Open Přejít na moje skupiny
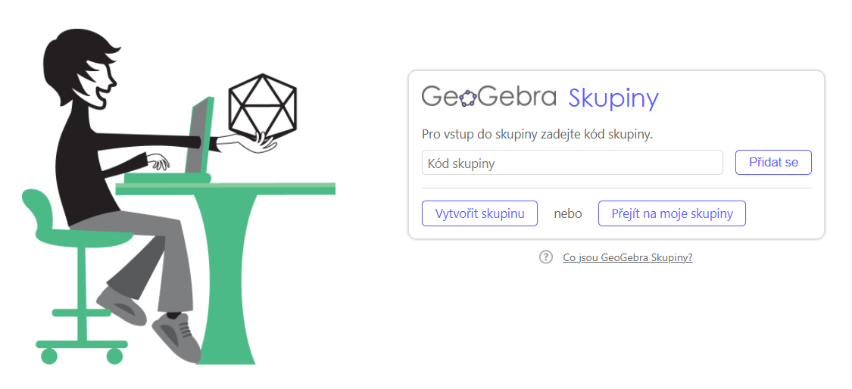 tap(672, 214)
